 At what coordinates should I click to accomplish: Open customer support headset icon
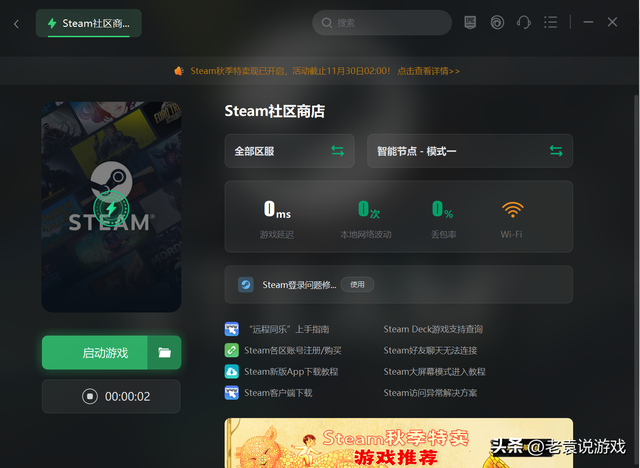tap(524, 22)
